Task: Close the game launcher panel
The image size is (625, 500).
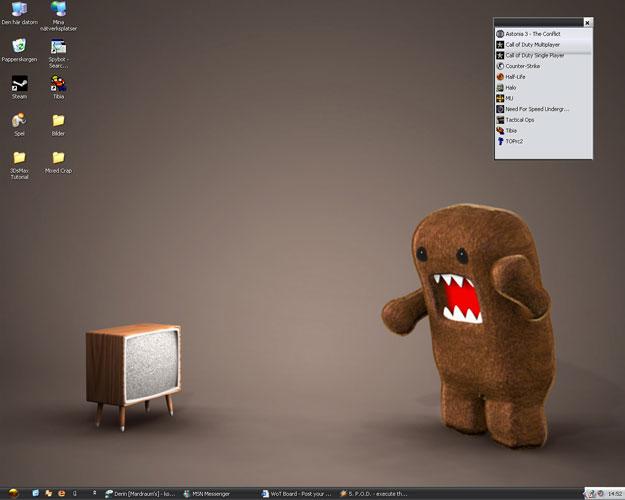Action: click(x=587, y=22)
